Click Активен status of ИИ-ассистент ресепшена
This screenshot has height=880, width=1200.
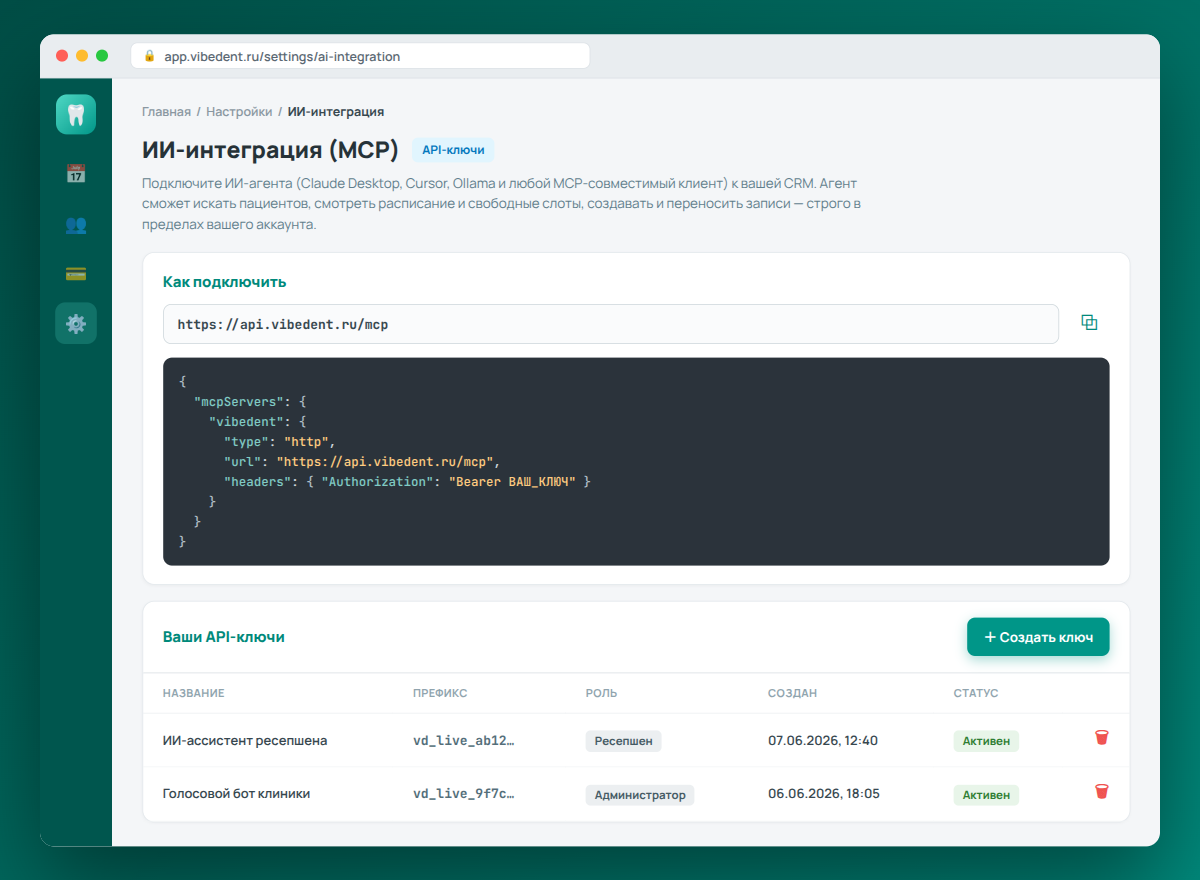[986, 741]
